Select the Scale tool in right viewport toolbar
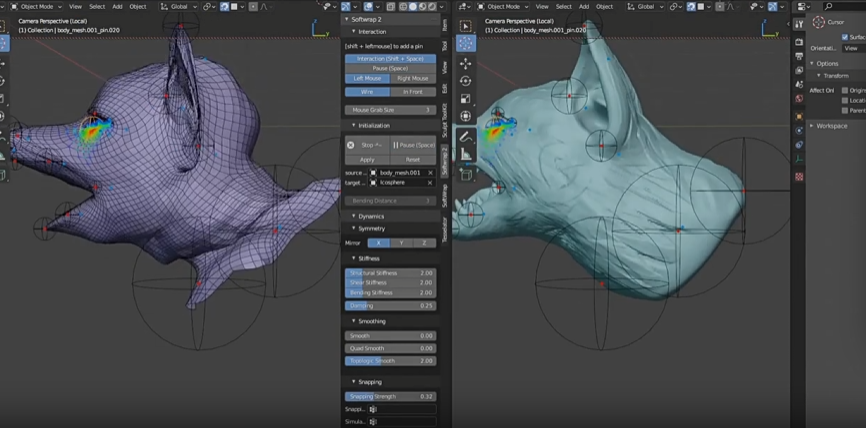This screenshot has height=428, width=866. [x=466, y=99]
